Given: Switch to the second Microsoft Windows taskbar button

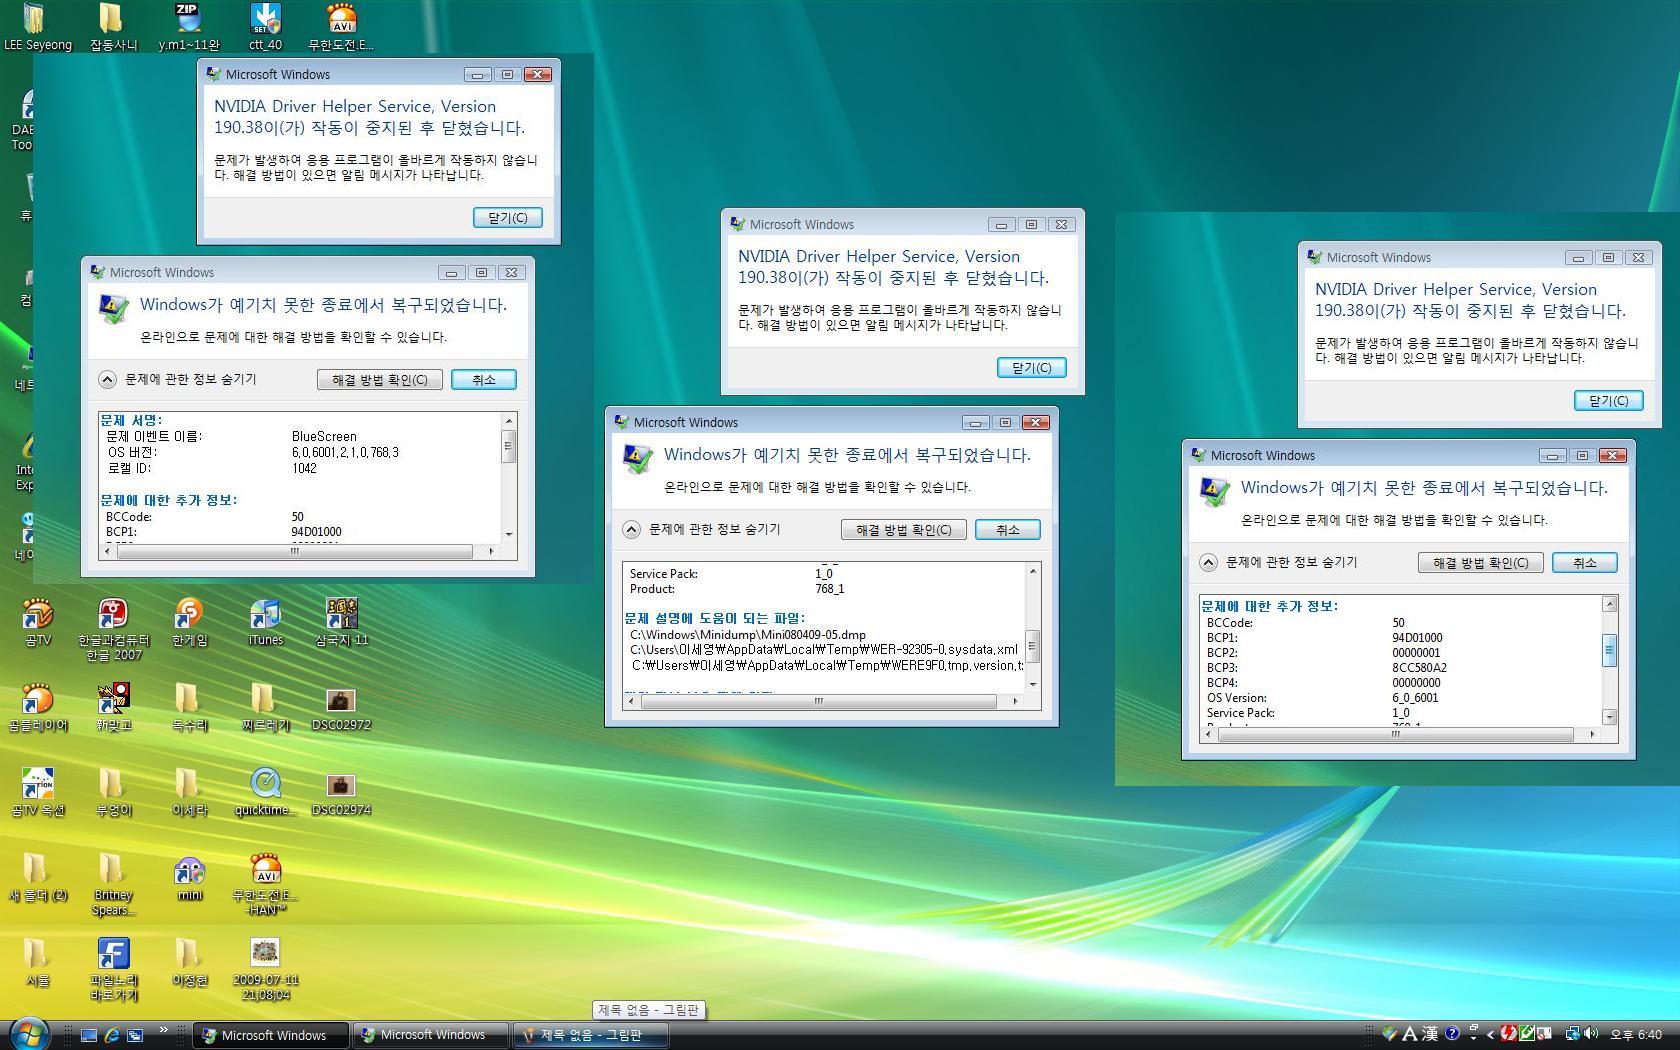Looking at the screenshot, I should tap(431, 1035).
